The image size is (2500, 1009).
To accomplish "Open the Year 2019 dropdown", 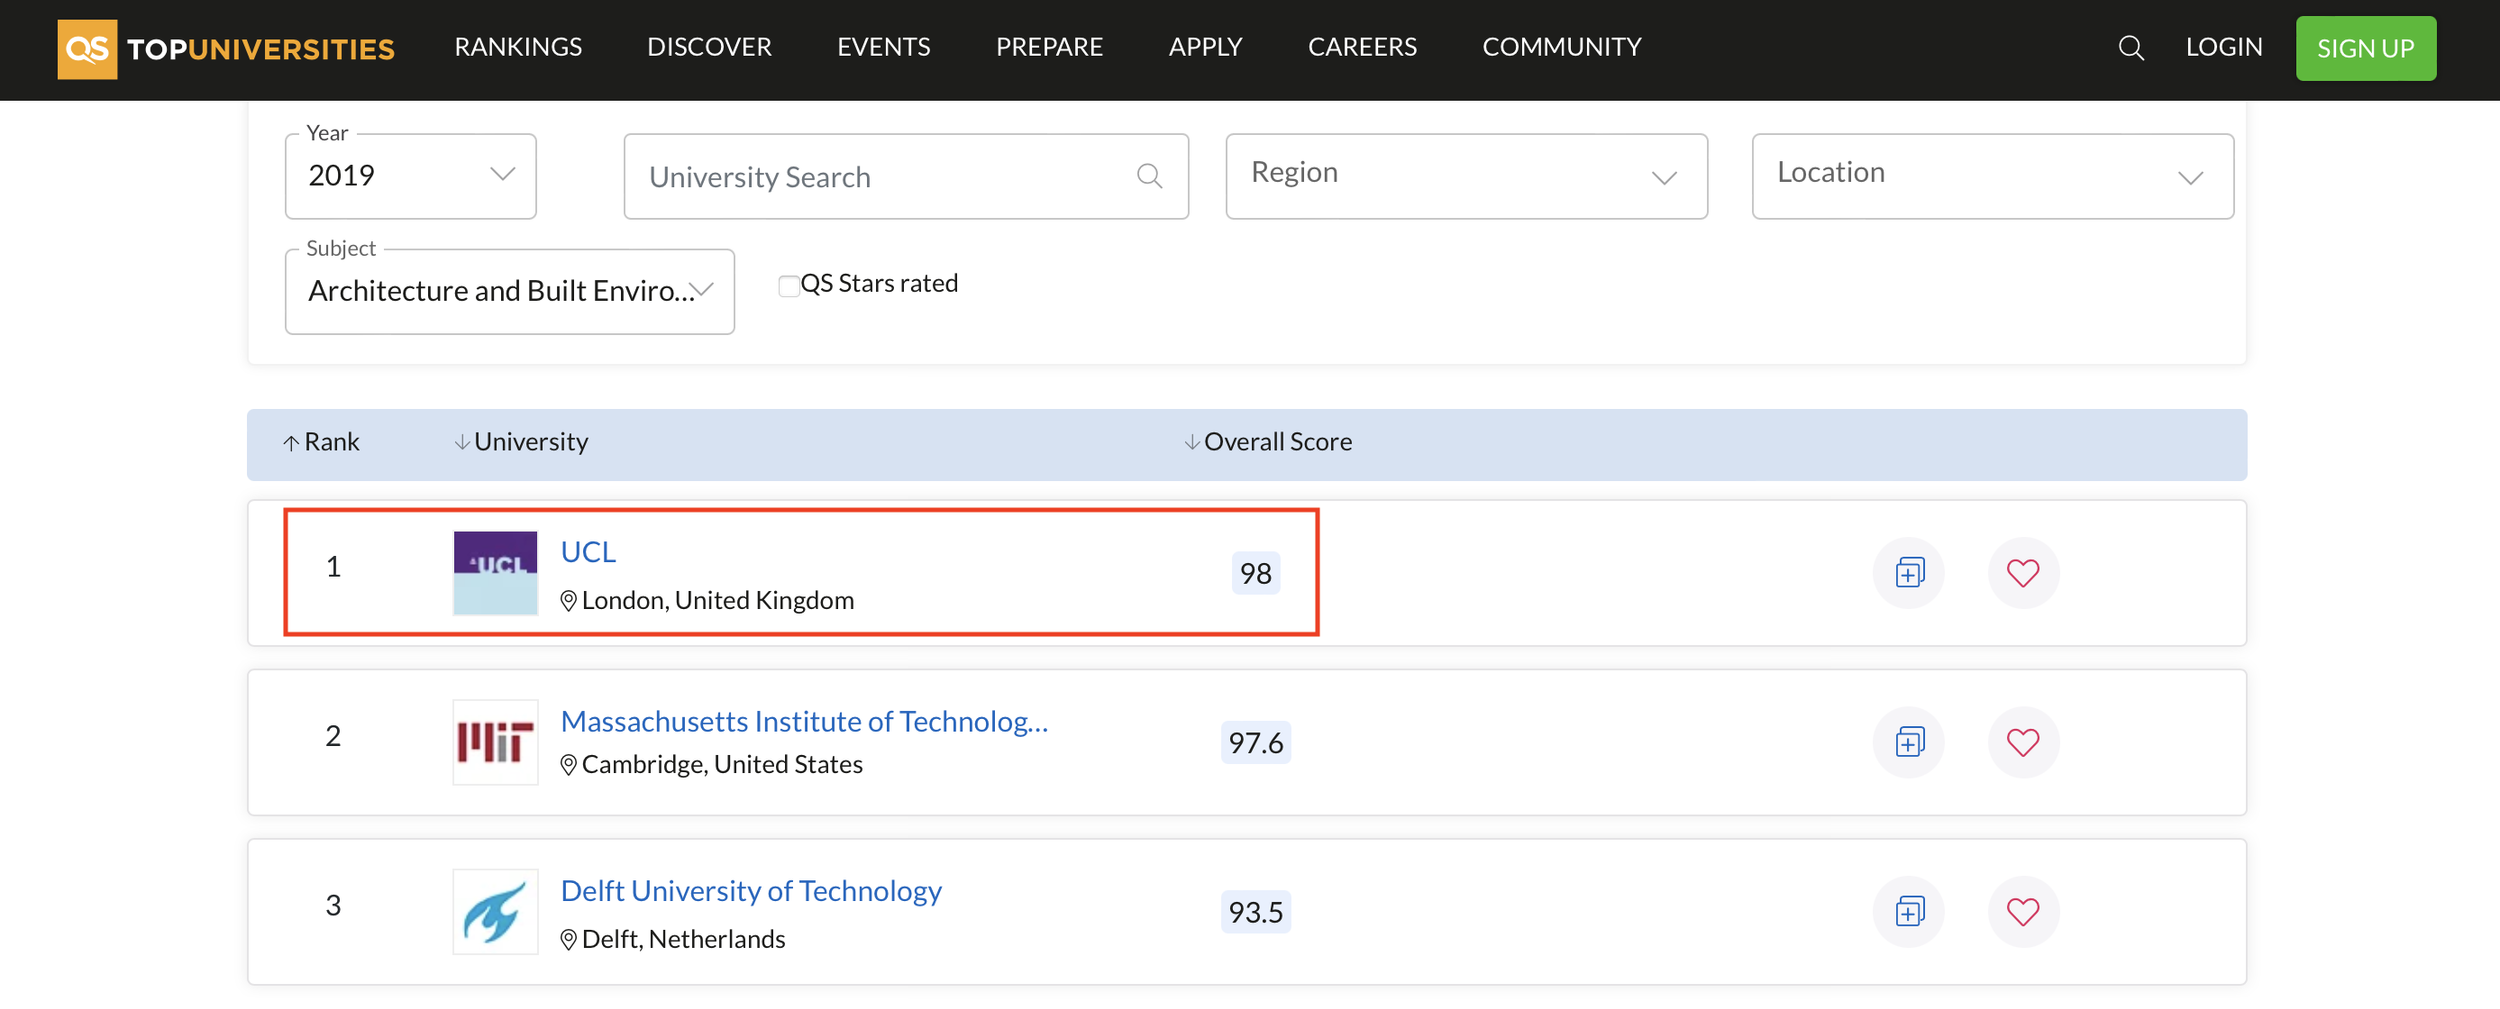I will coord(411,176).
